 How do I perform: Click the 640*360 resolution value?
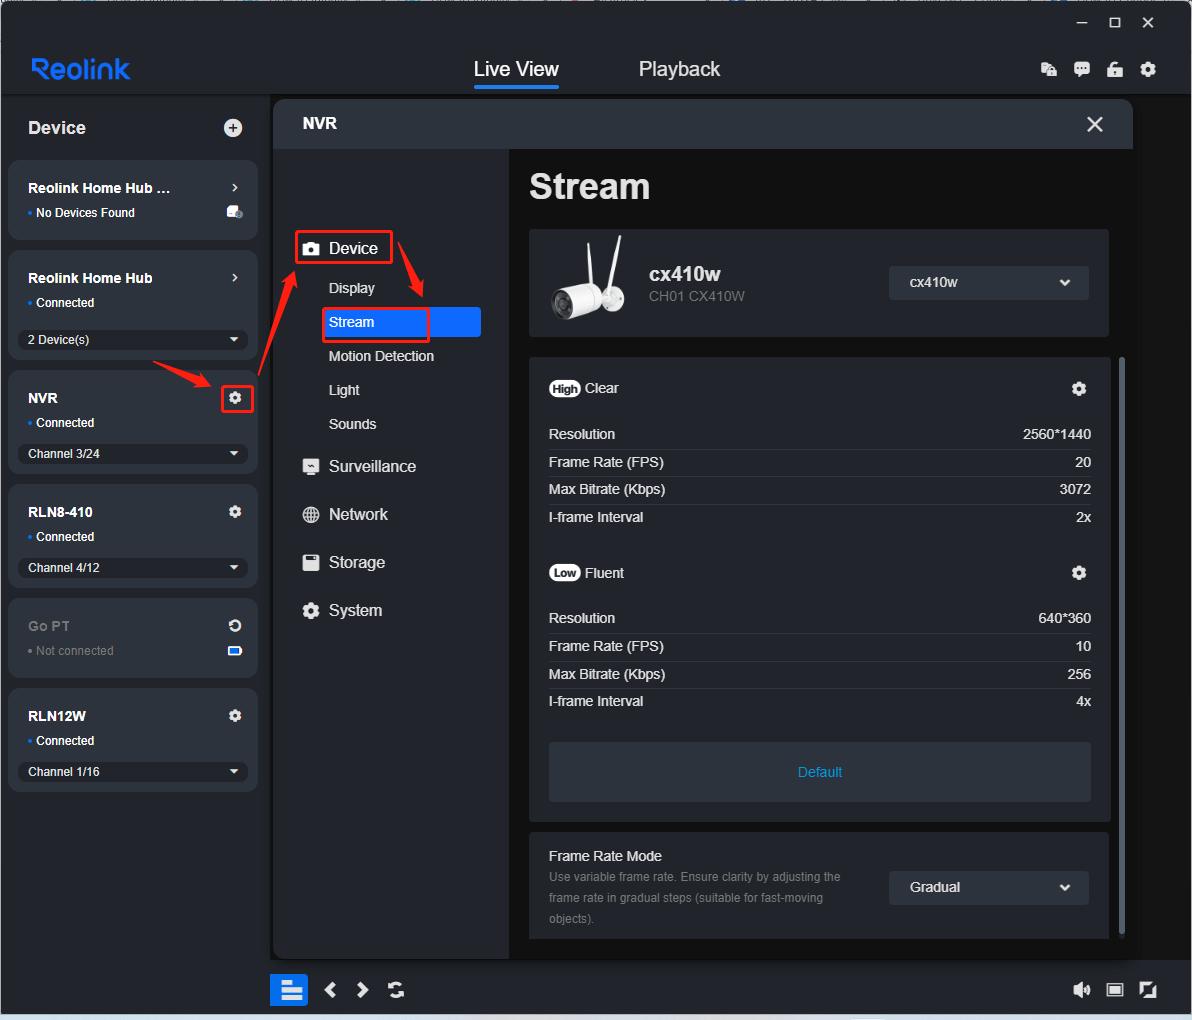point(1064,618)
